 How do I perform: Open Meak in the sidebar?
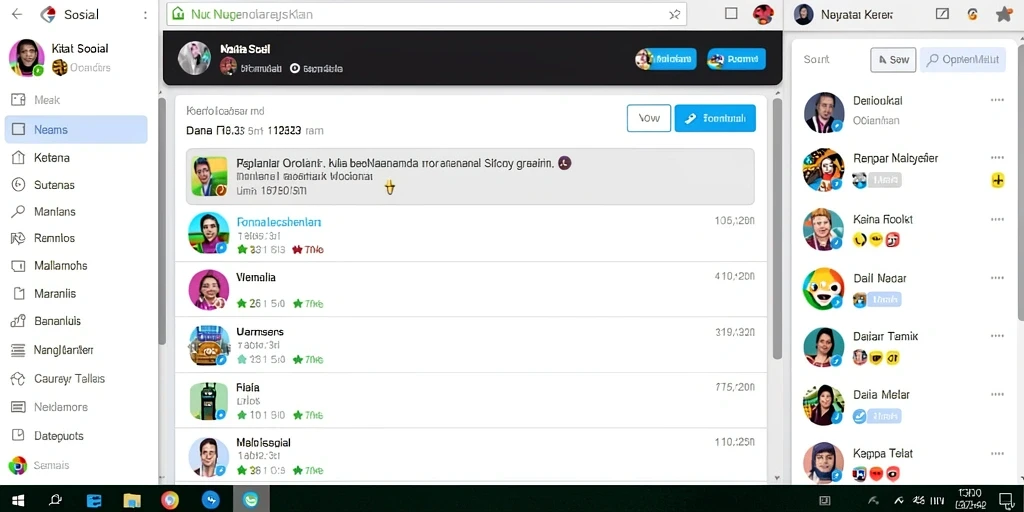47,100
